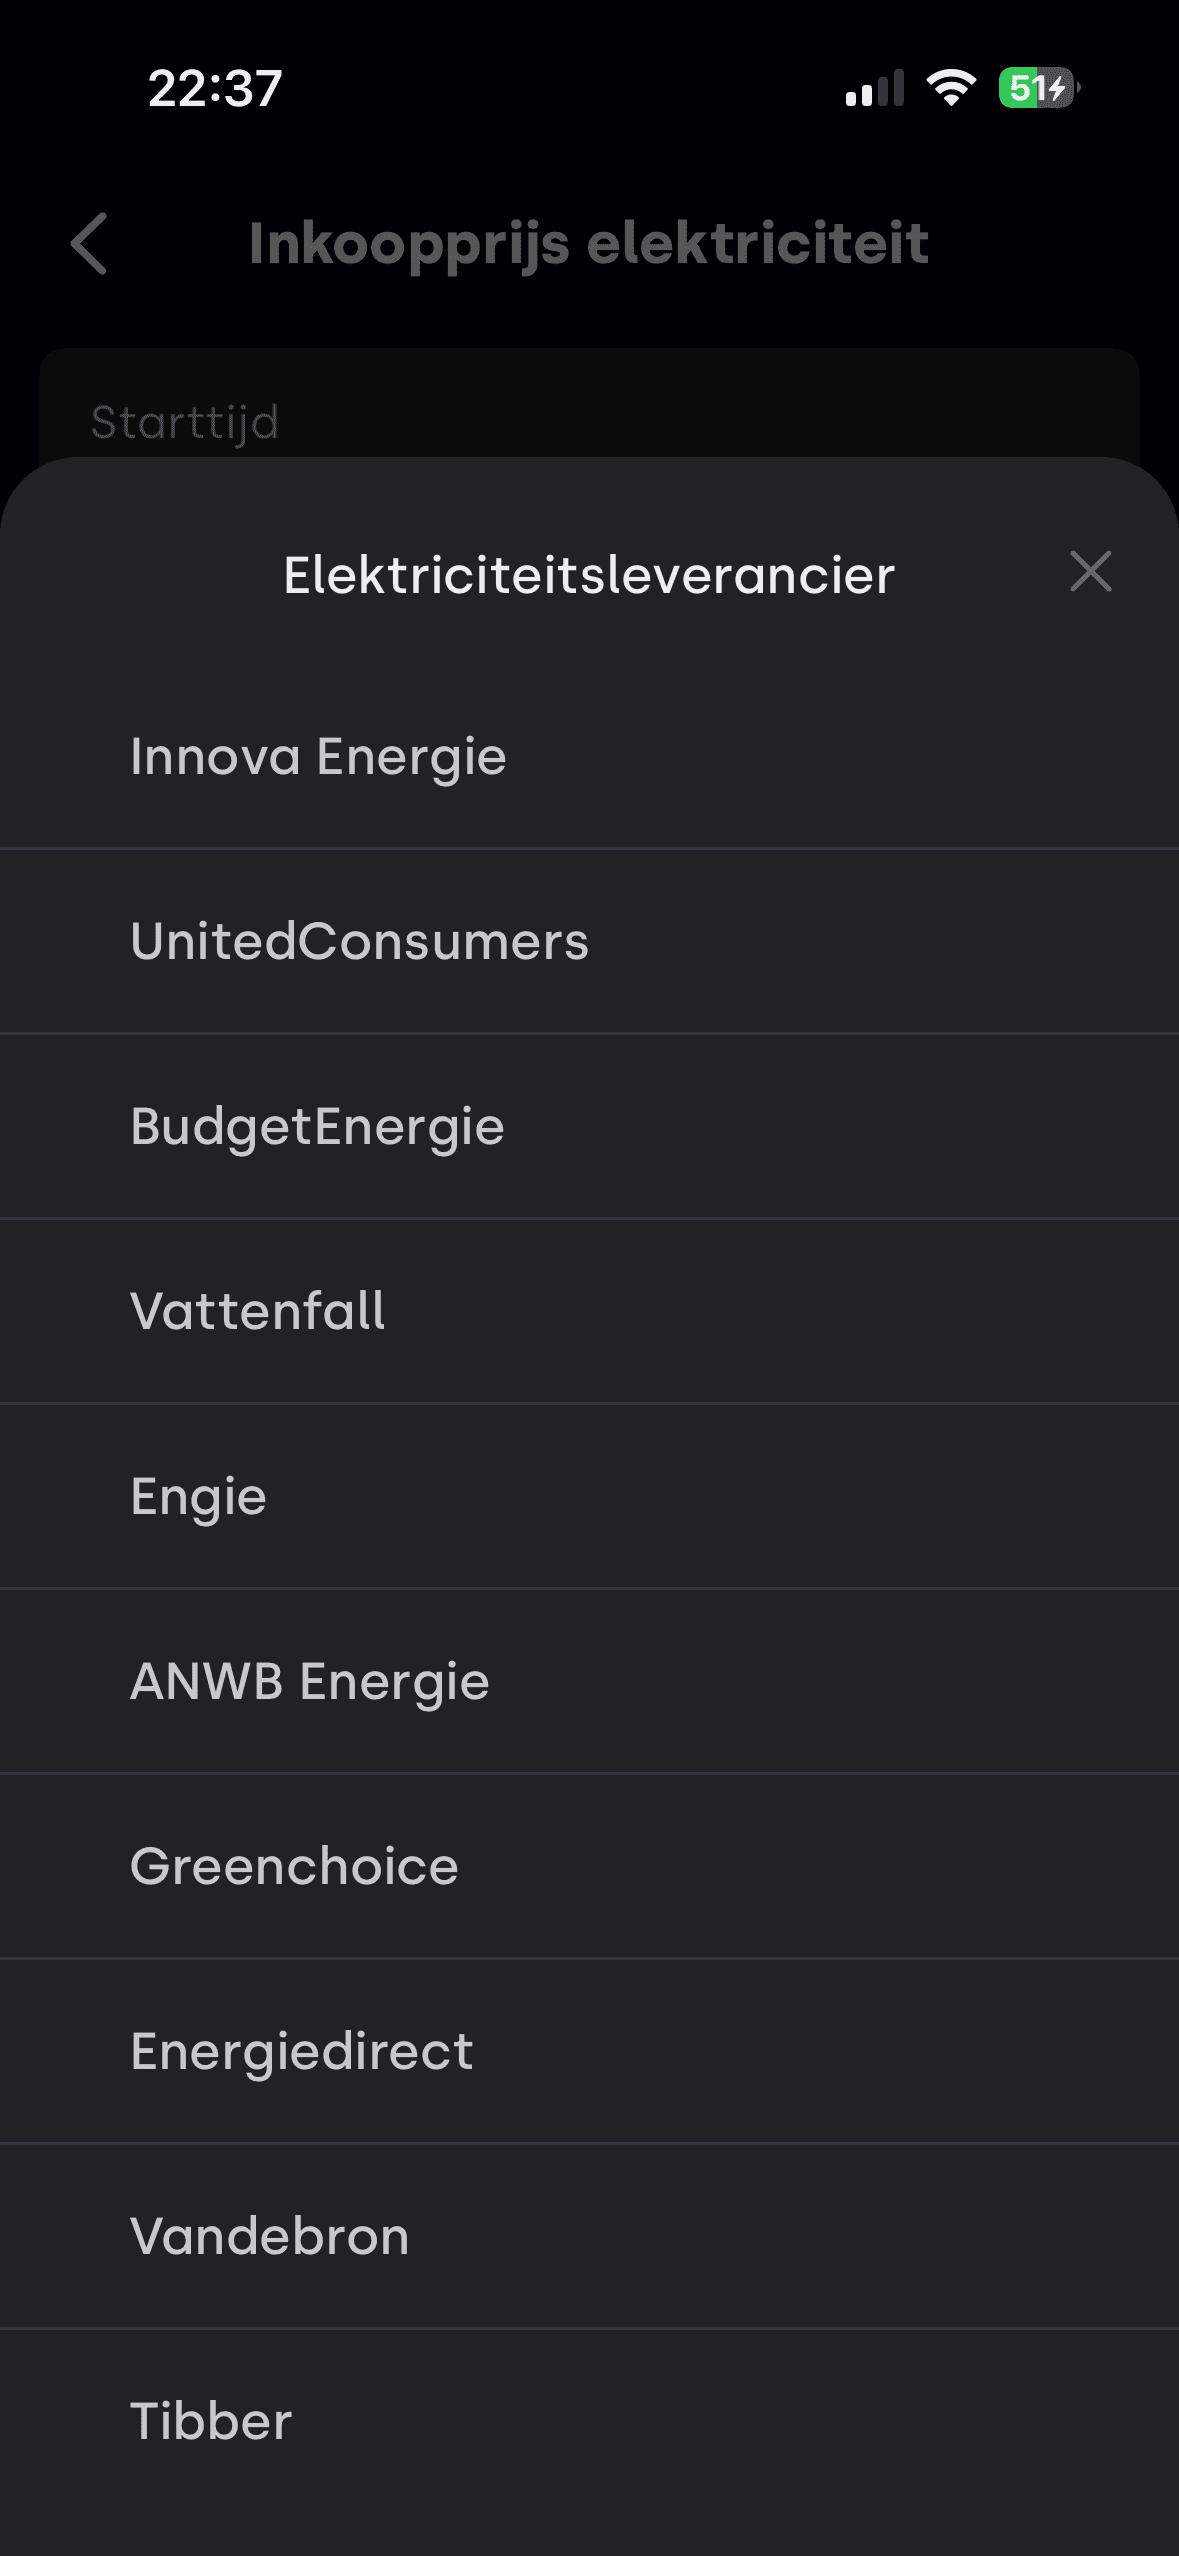The image size is (1179, 2556).
Task: Tap the Wi-Fi status icon
Action: pyautogui.click(x=951, y=88)
